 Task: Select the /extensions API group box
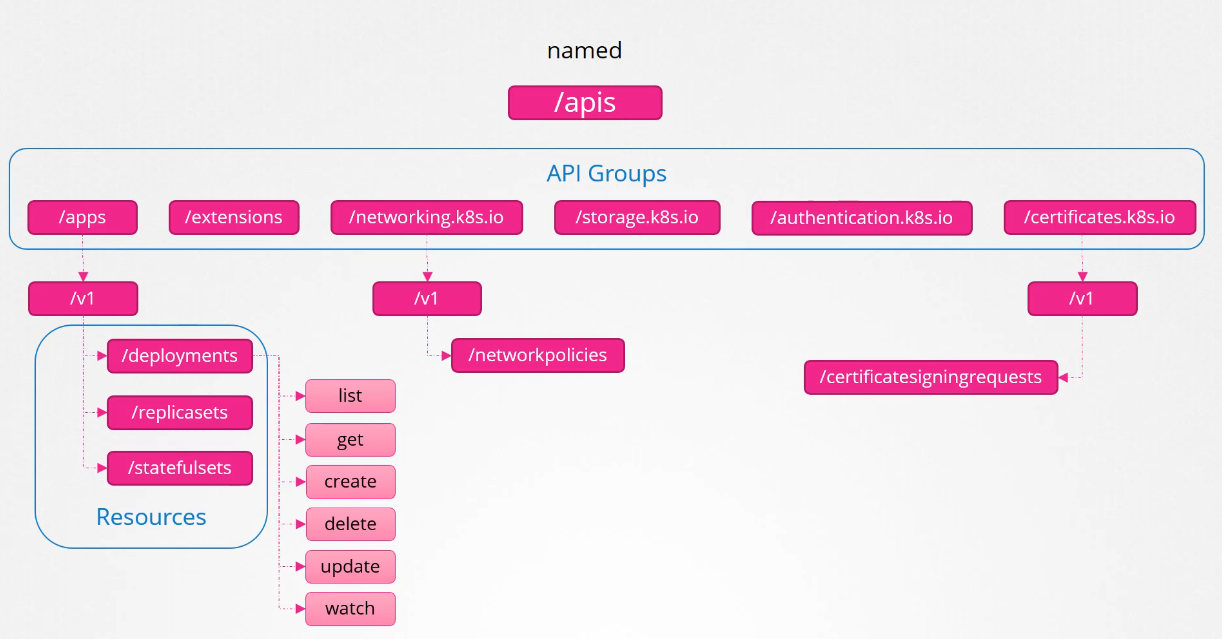[234, 217]
